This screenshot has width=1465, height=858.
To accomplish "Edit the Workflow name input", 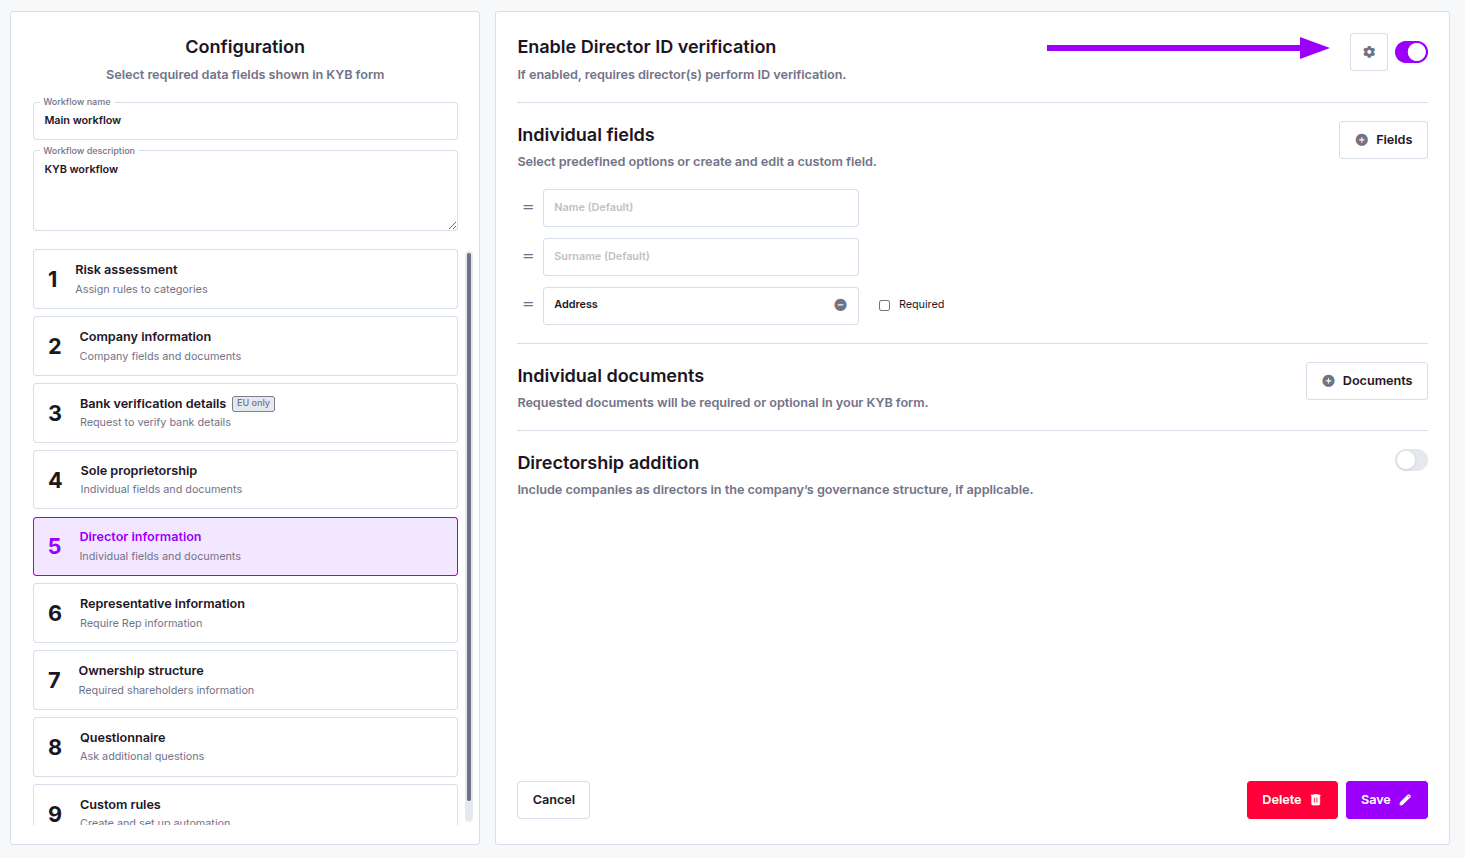I will coord(245,121).
